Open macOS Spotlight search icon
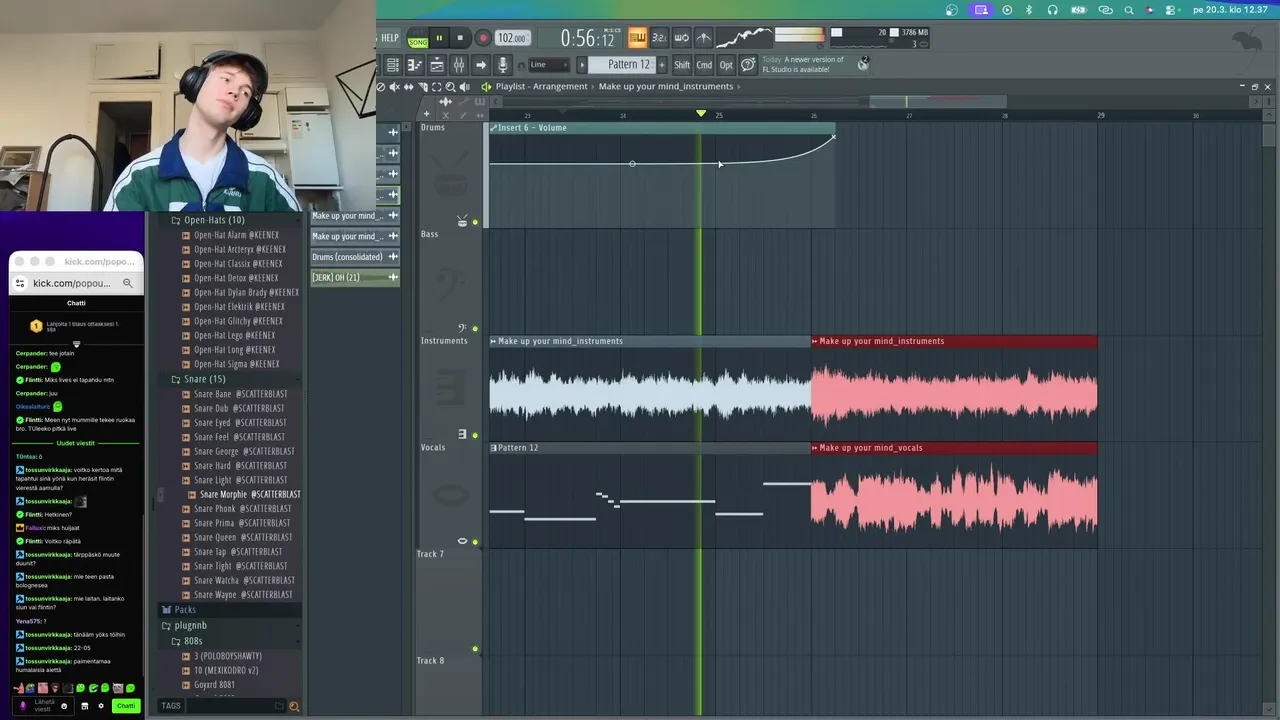 point(1129,10)
